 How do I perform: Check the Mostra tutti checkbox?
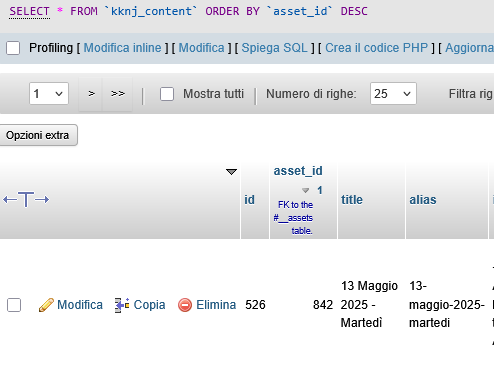(167, 94)
